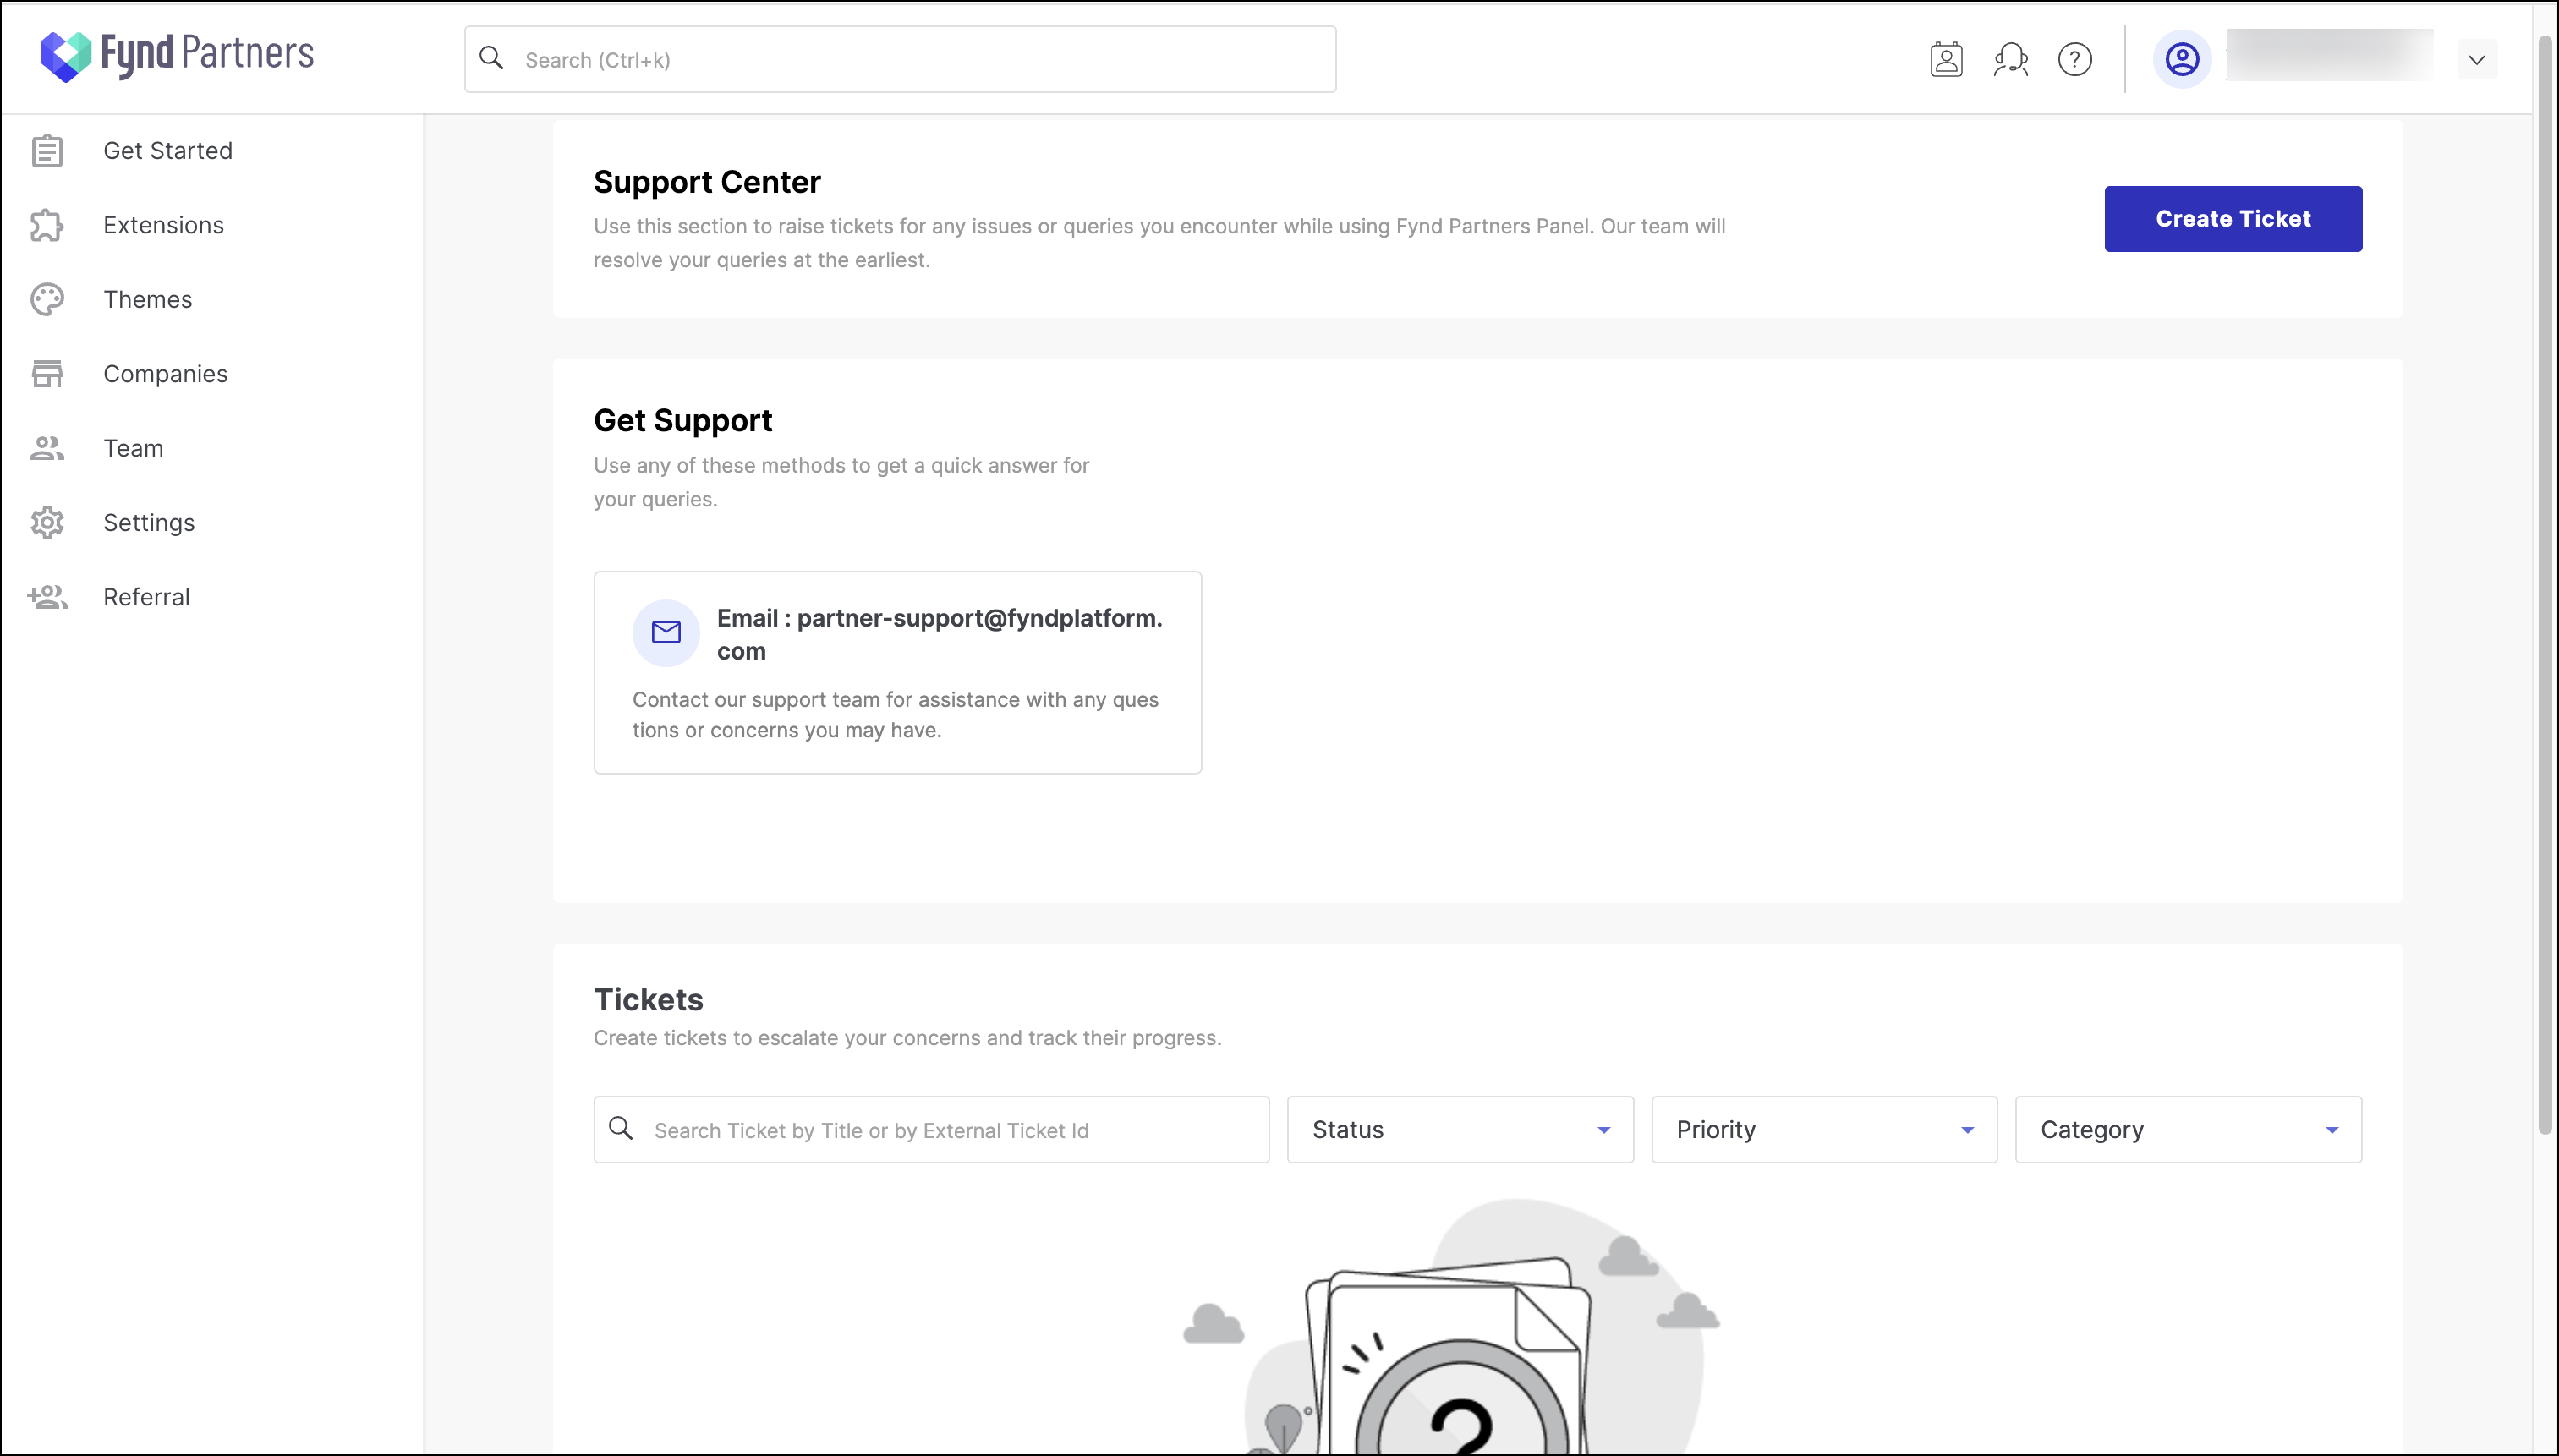Focus the Search Ticket by Title field

coord(931,1130)
